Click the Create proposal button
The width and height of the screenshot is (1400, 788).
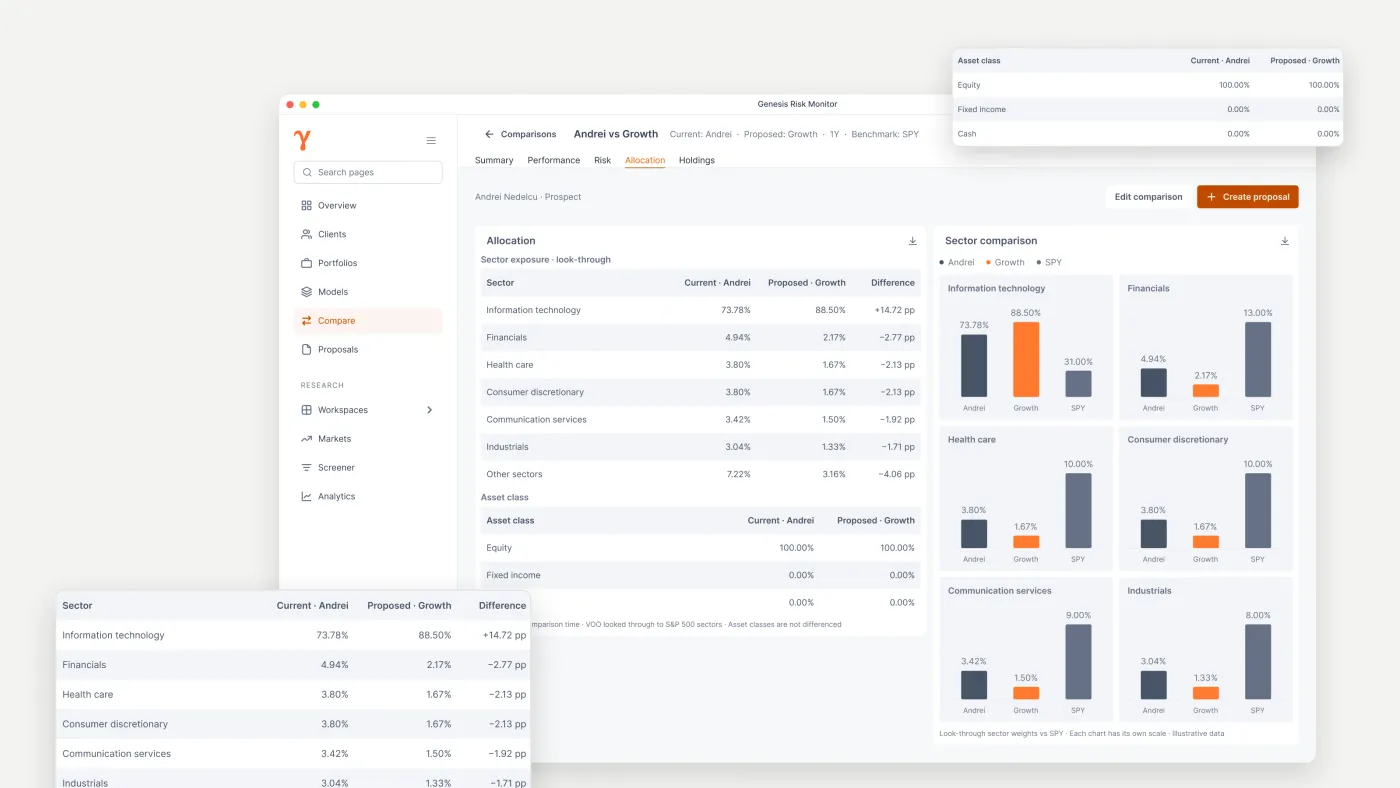coord(1247,197)
